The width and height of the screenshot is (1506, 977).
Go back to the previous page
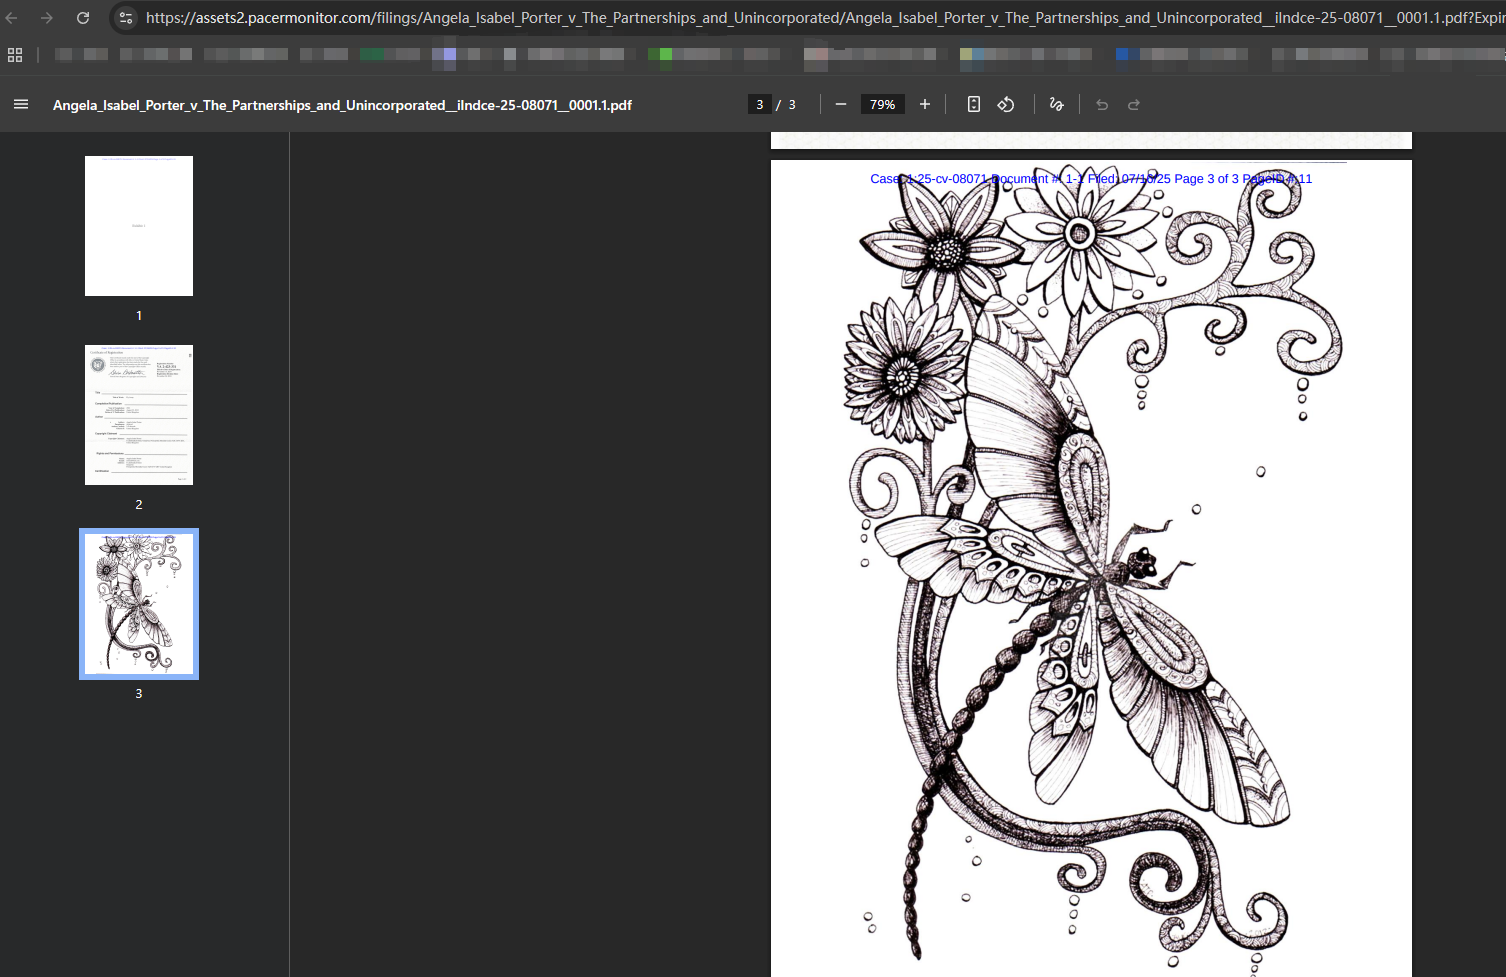12,18
